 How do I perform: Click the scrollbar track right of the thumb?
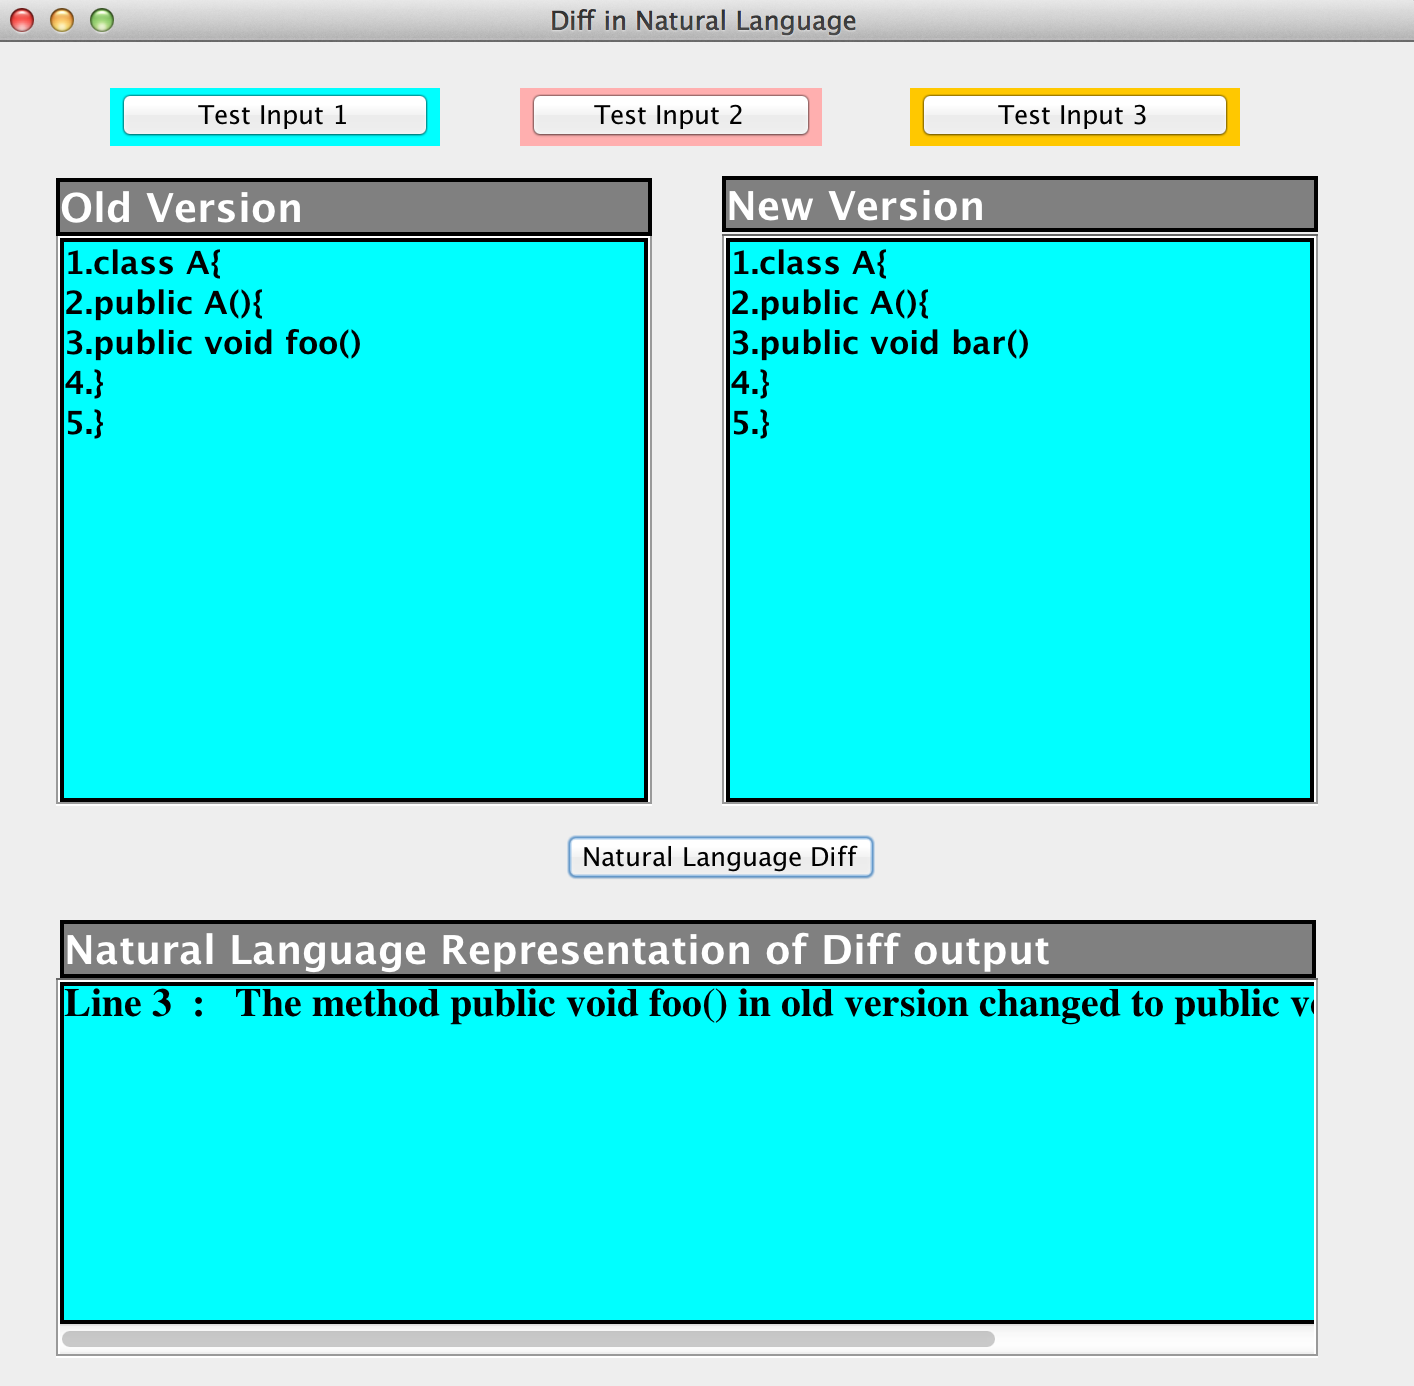[x=1150, y=1339]
